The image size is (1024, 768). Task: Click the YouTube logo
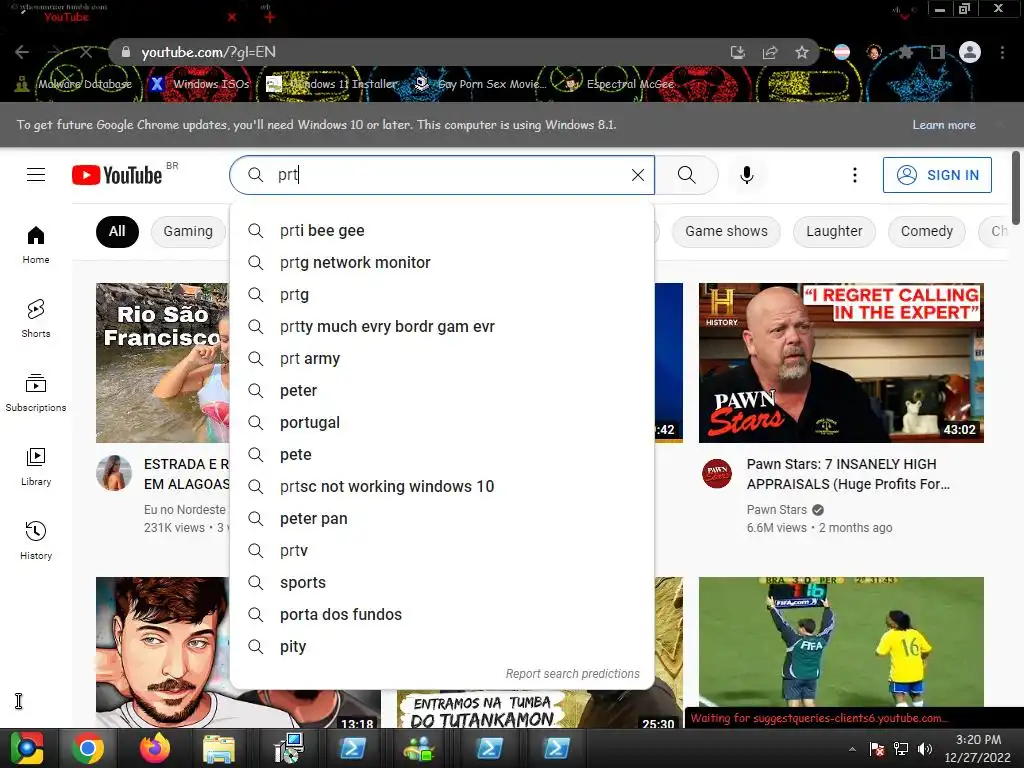tap(117, 175)
